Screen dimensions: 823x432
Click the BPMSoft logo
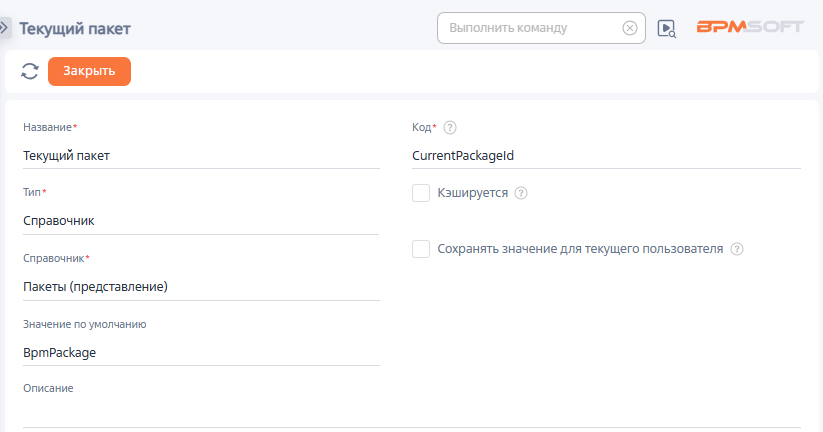pos(749,27)
